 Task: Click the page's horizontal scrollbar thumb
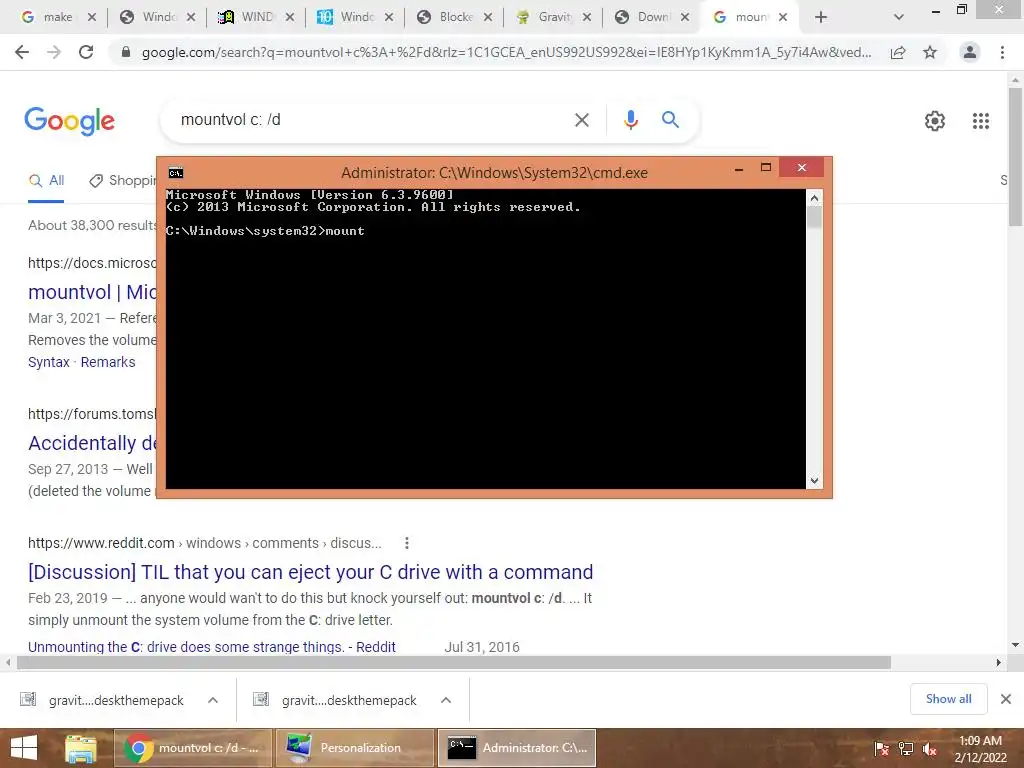tap(454, 663)
